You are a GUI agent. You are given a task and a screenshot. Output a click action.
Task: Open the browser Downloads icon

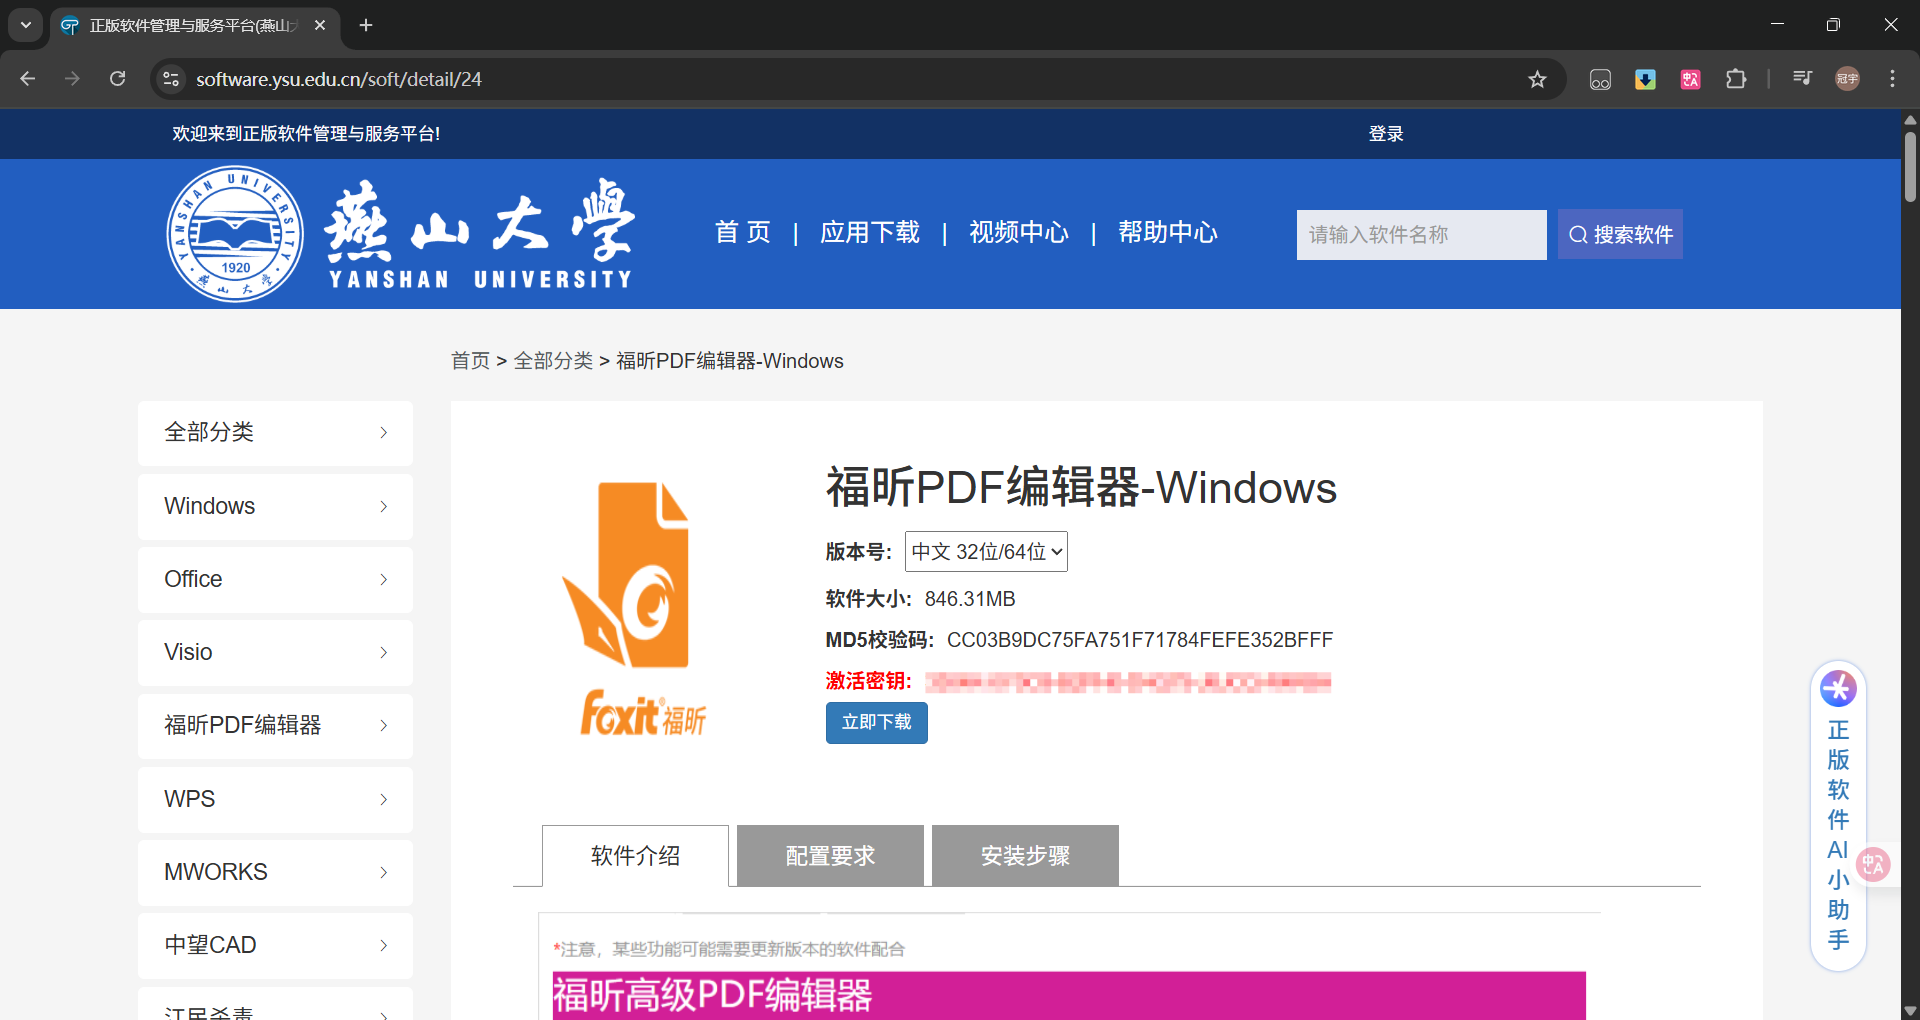[1645, 79]
